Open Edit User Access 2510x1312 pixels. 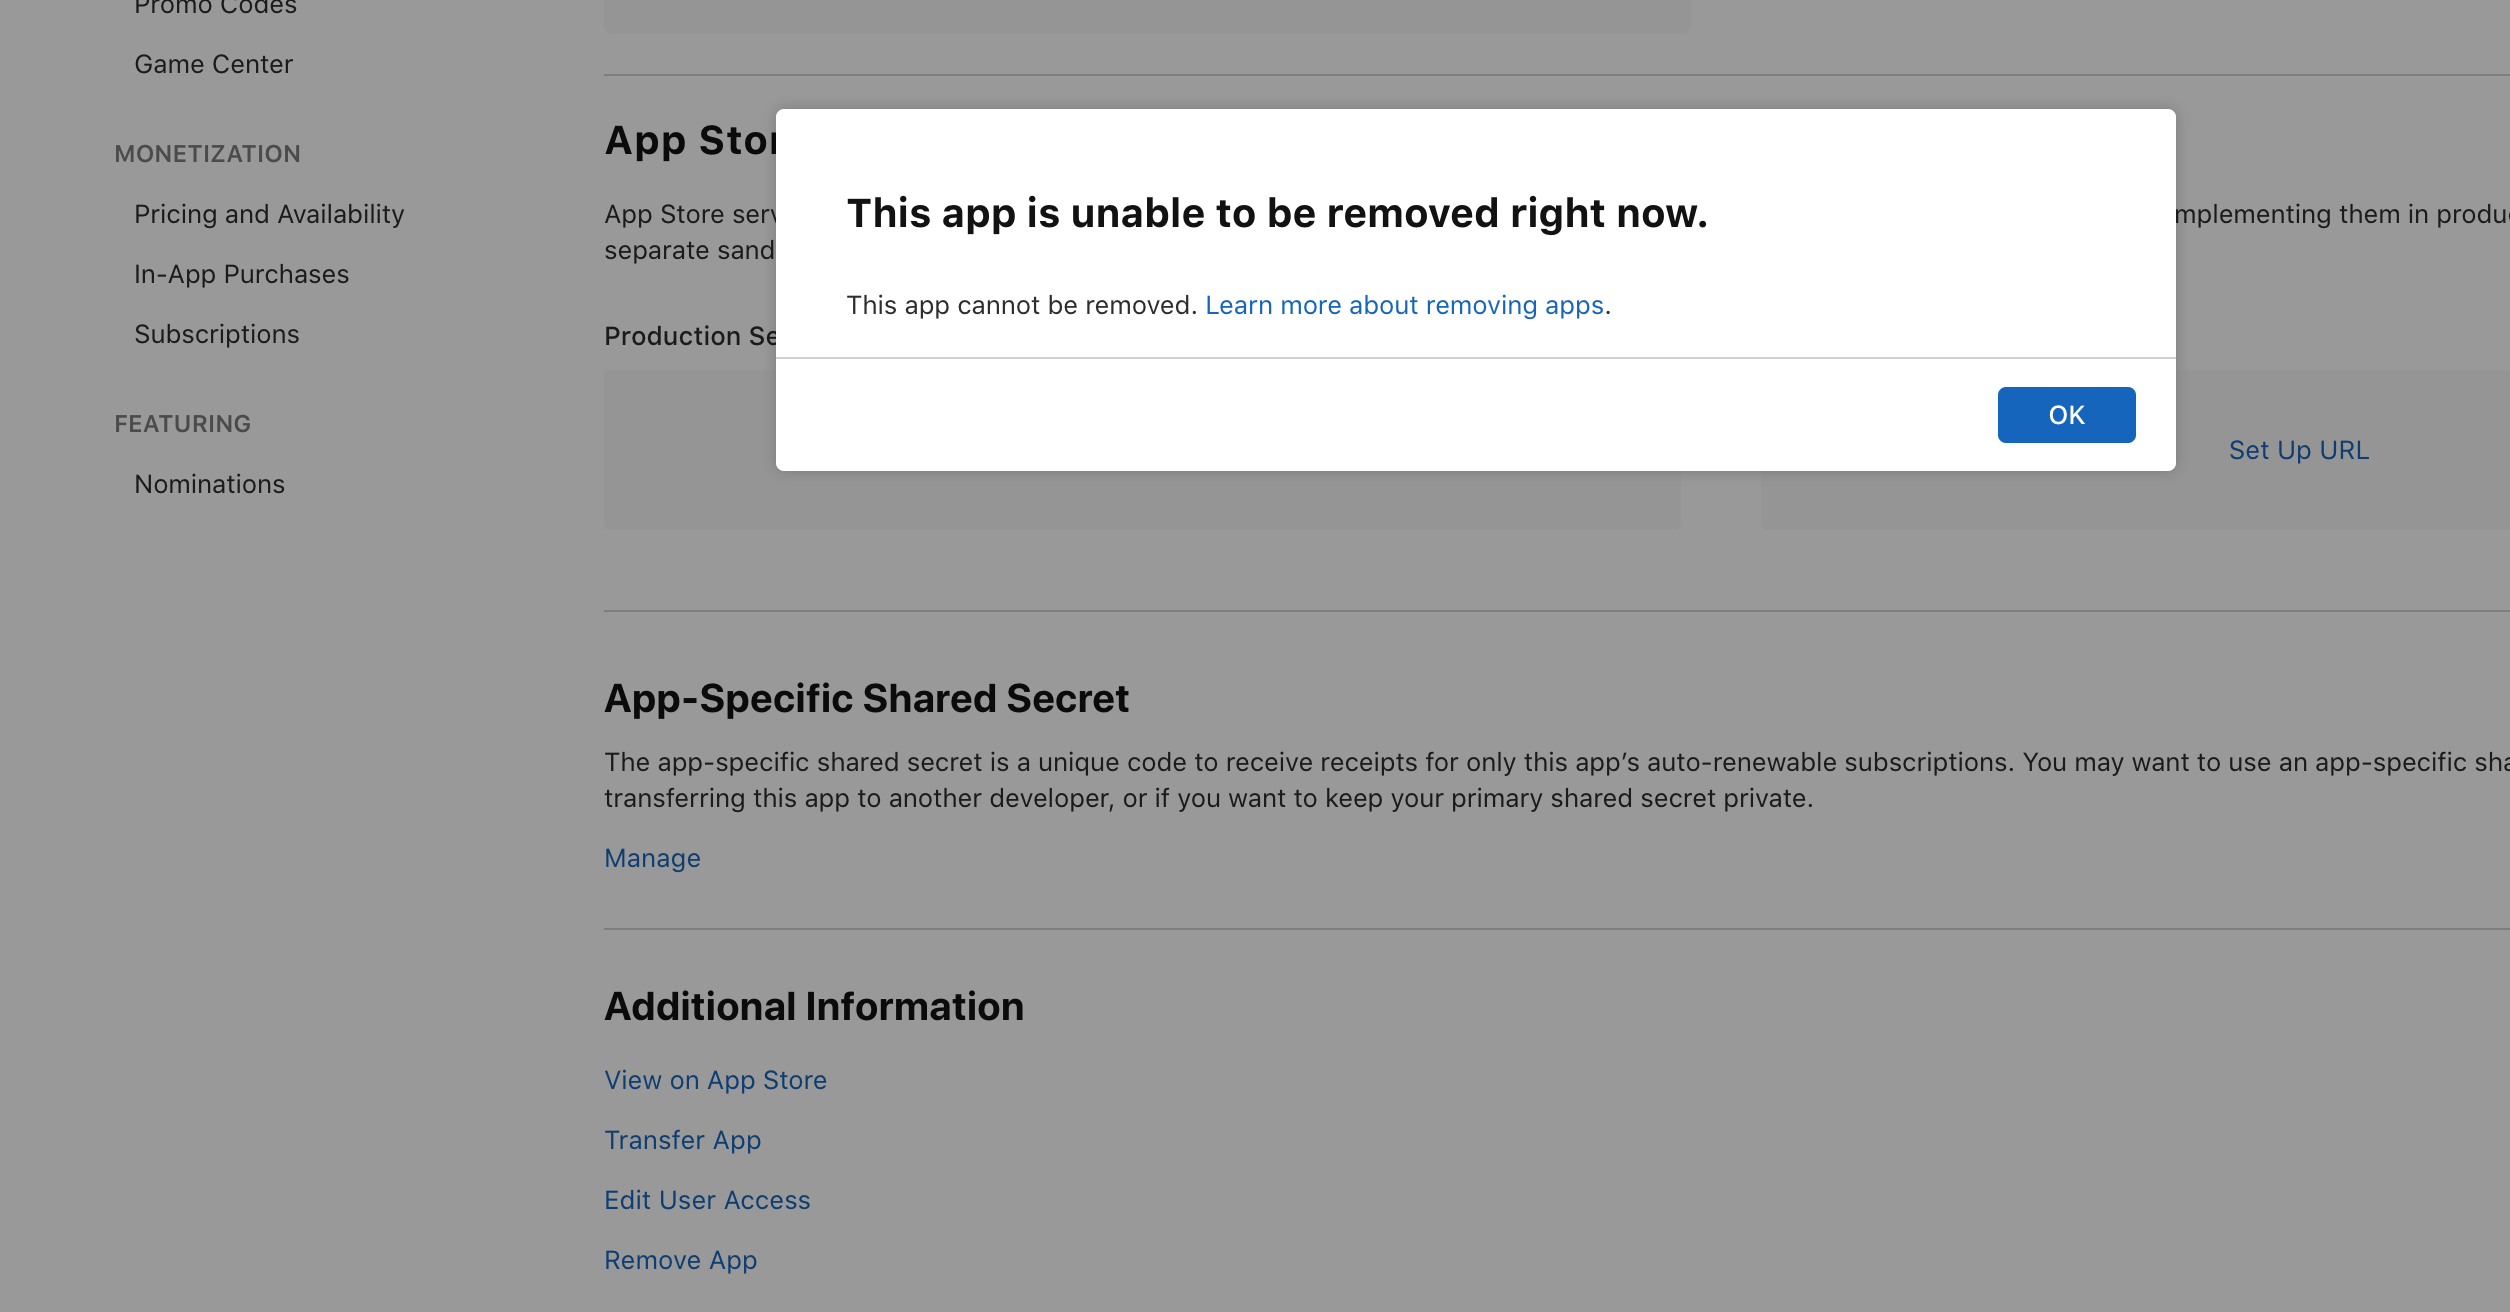(x=707, y=1200)
